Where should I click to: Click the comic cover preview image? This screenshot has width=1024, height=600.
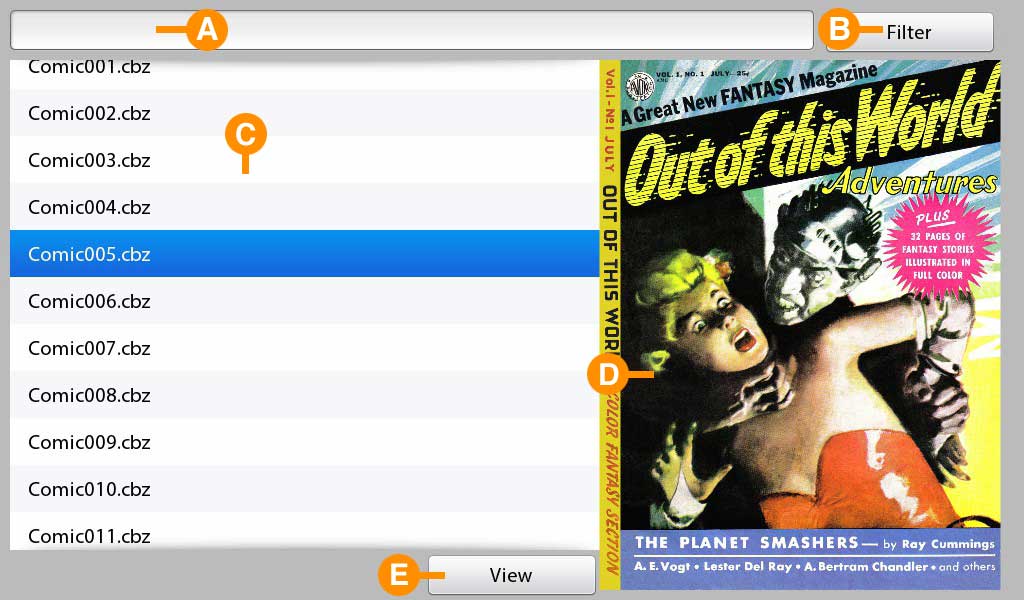[800, 324]
